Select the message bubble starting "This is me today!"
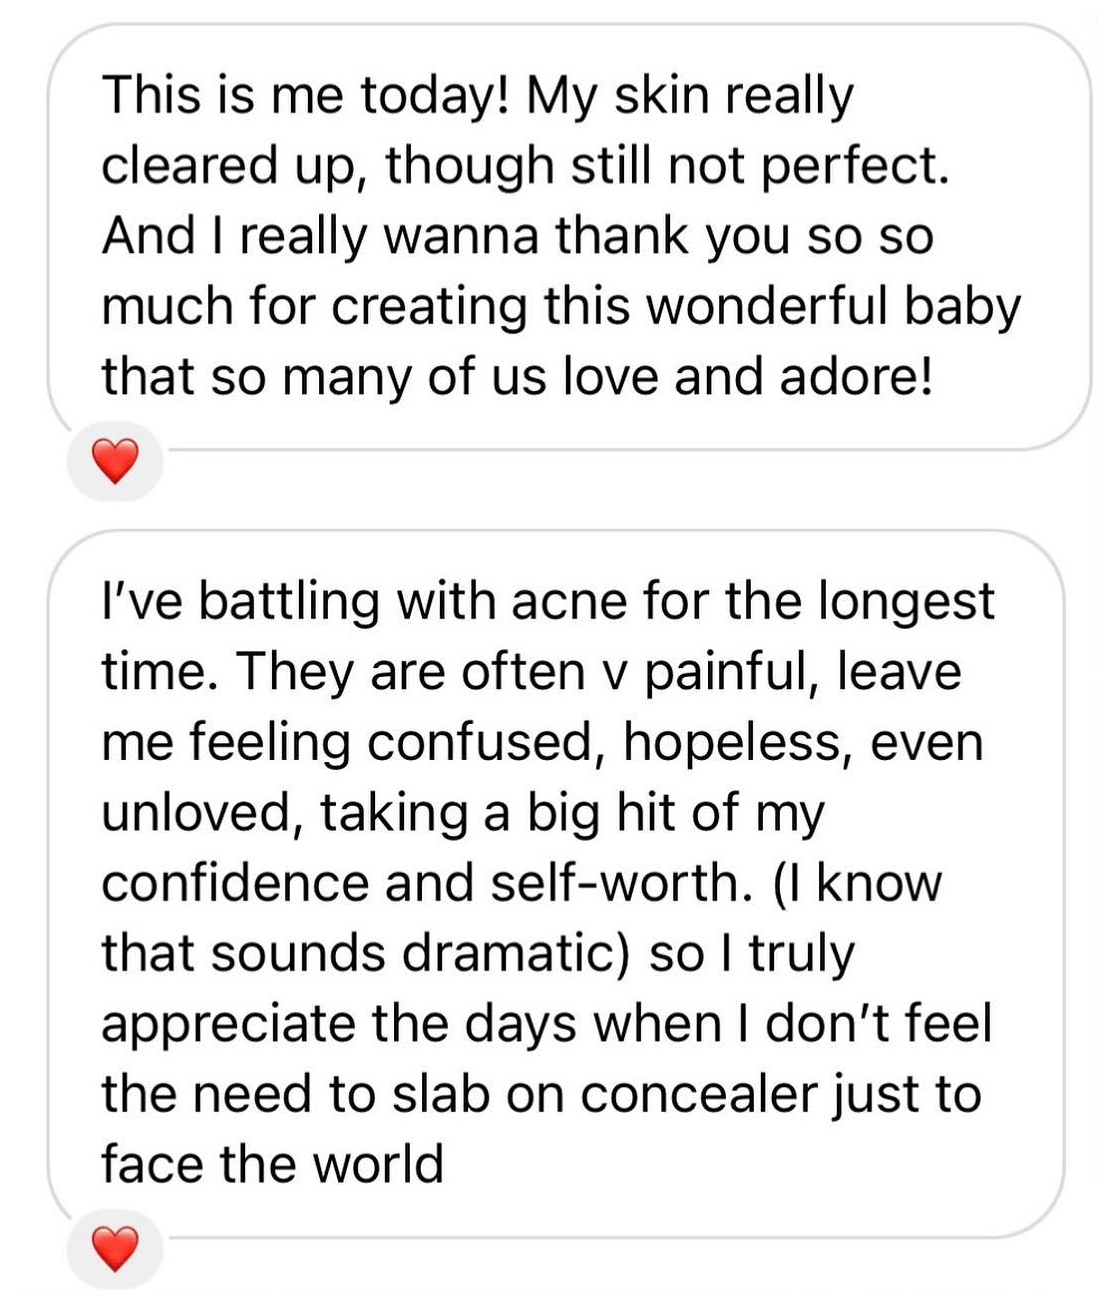 click(570, 237)
